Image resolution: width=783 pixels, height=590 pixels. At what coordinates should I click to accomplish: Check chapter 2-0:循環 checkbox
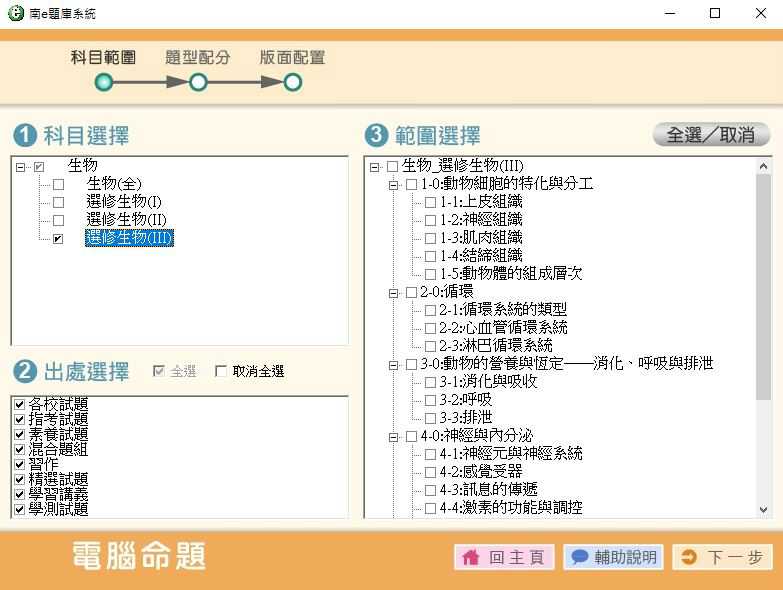(x=411, y=293)
